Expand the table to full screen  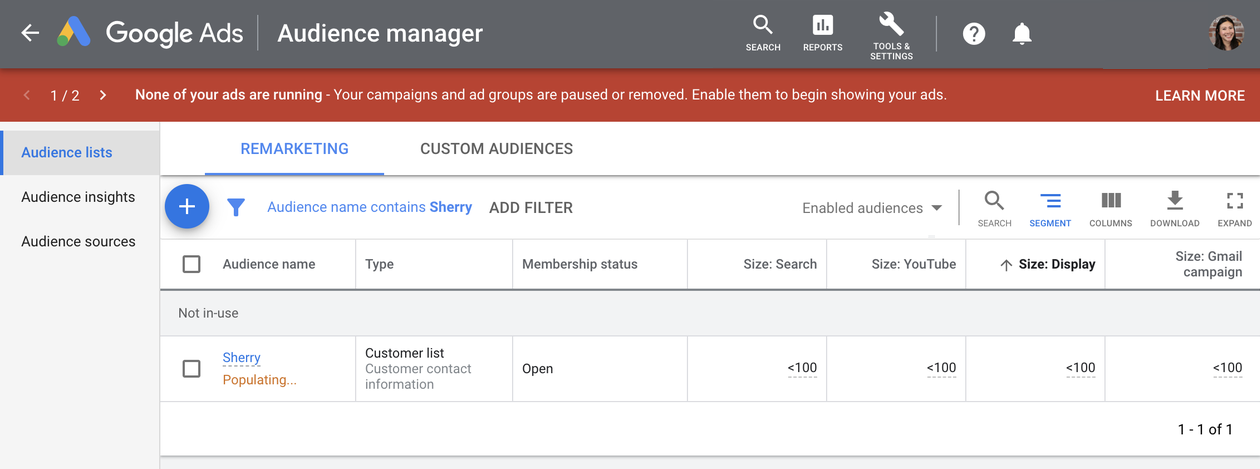[1234, 208]
